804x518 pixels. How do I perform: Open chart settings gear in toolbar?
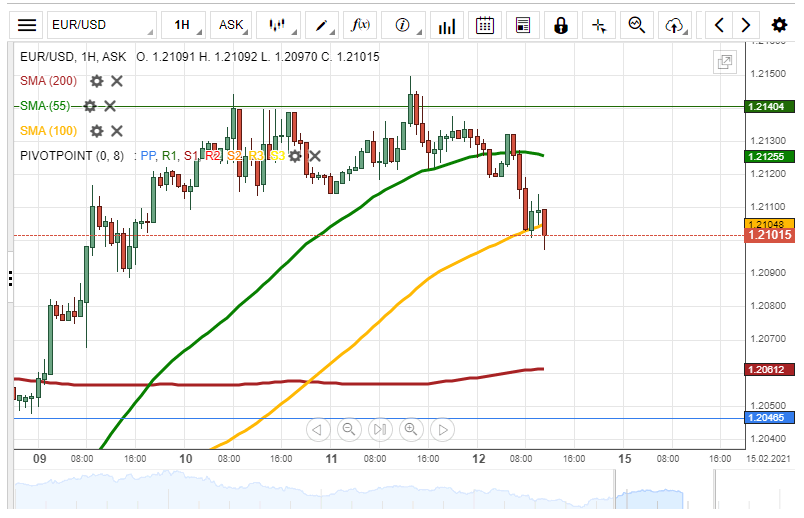(x=779, y=25)
